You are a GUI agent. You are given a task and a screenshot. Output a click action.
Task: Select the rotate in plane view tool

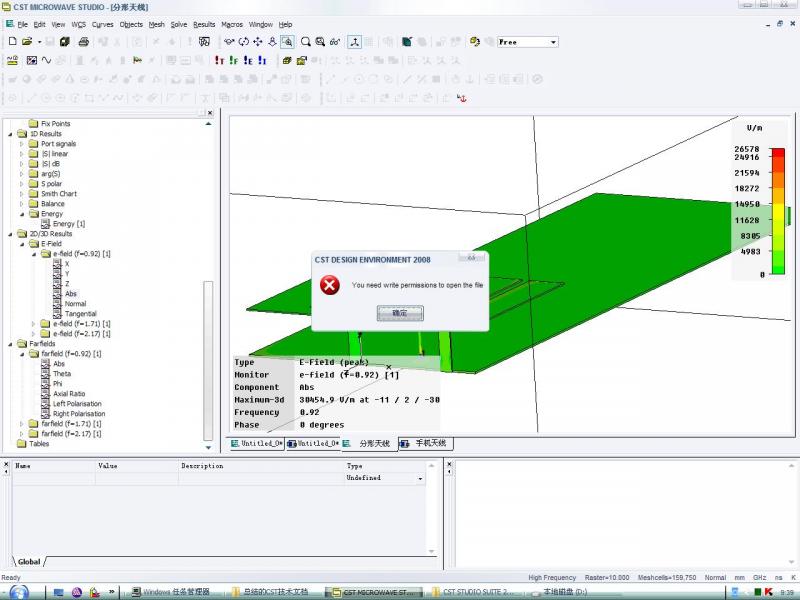(243, 42)
